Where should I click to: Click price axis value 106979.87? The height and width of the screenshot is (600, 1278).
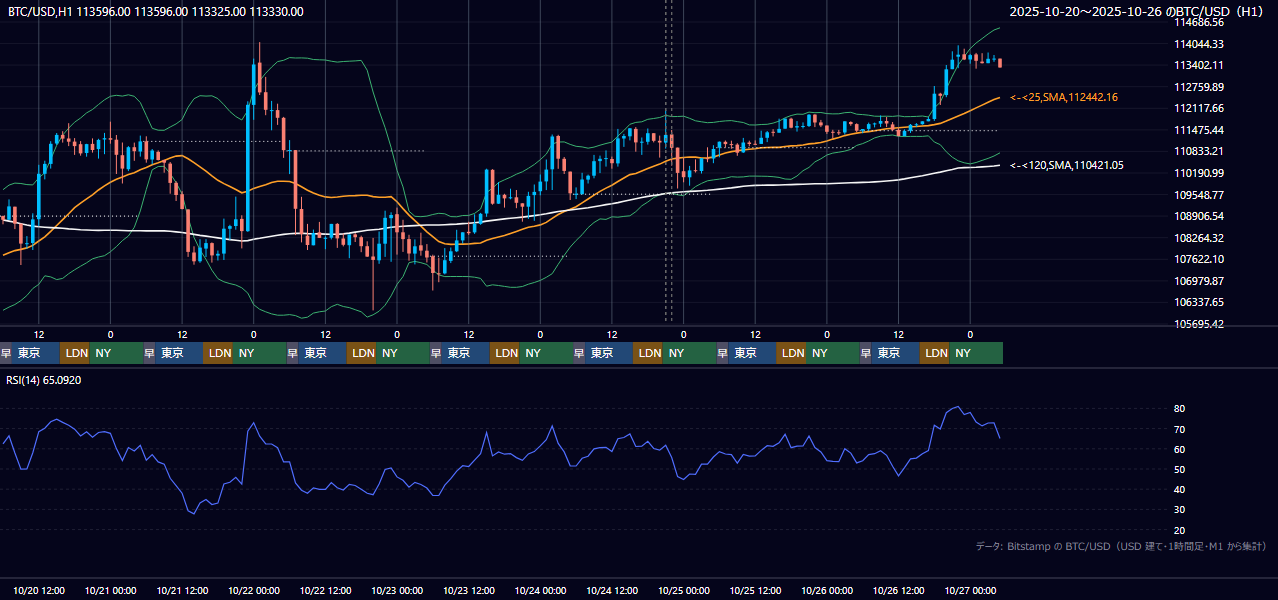[x=1199, y=281]
